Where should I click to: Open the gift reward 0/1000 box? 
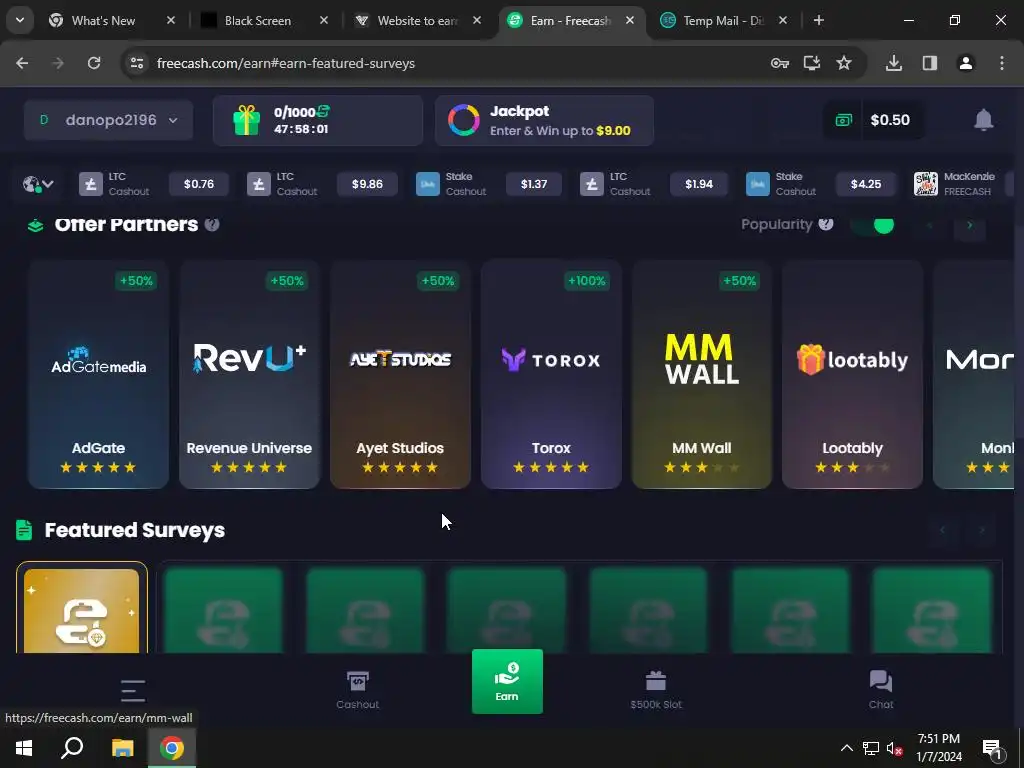point(317,120)
